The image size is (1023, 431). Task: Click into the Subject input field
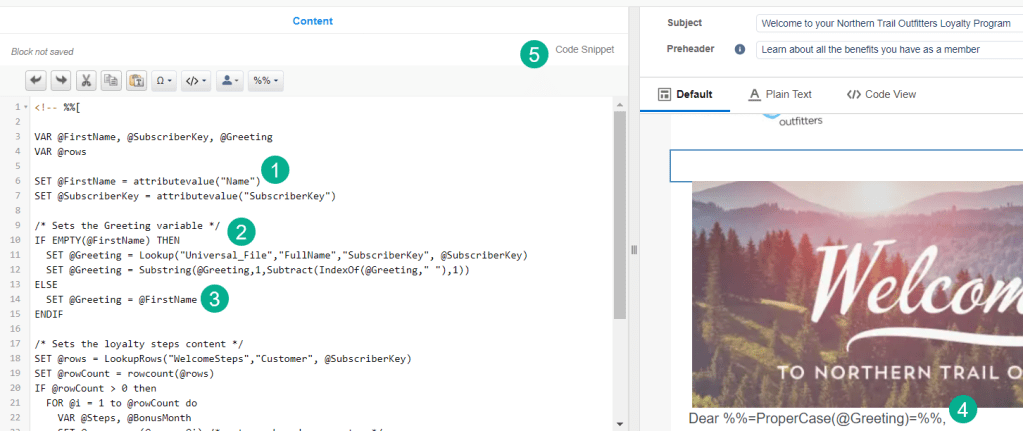tap(888, 22)
